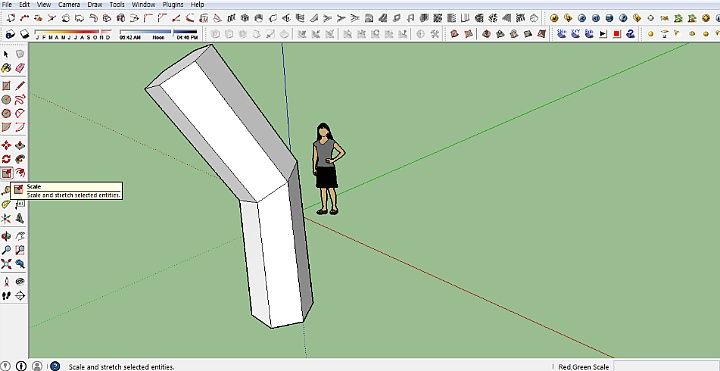Open the Window menu
Viewport: 720px width, 371px height.
pos(143,4)
